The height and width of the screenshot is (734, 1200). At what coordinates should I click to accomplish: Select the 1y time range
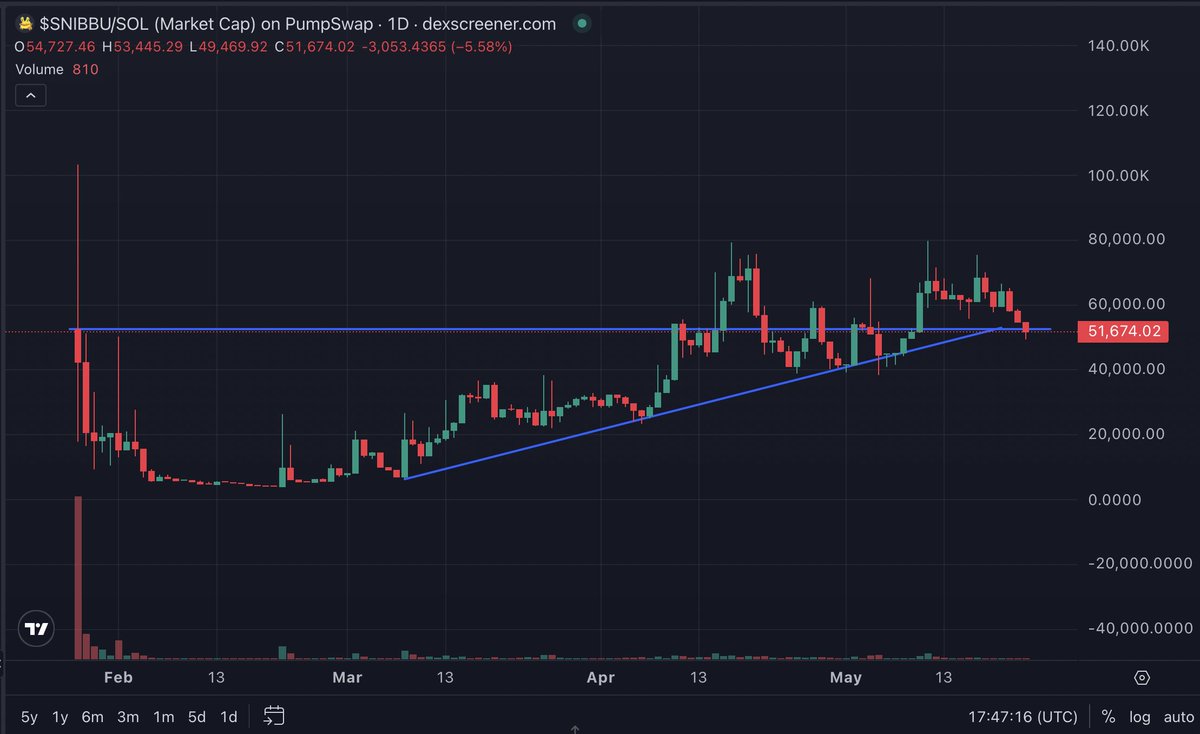tap(61, 716)
